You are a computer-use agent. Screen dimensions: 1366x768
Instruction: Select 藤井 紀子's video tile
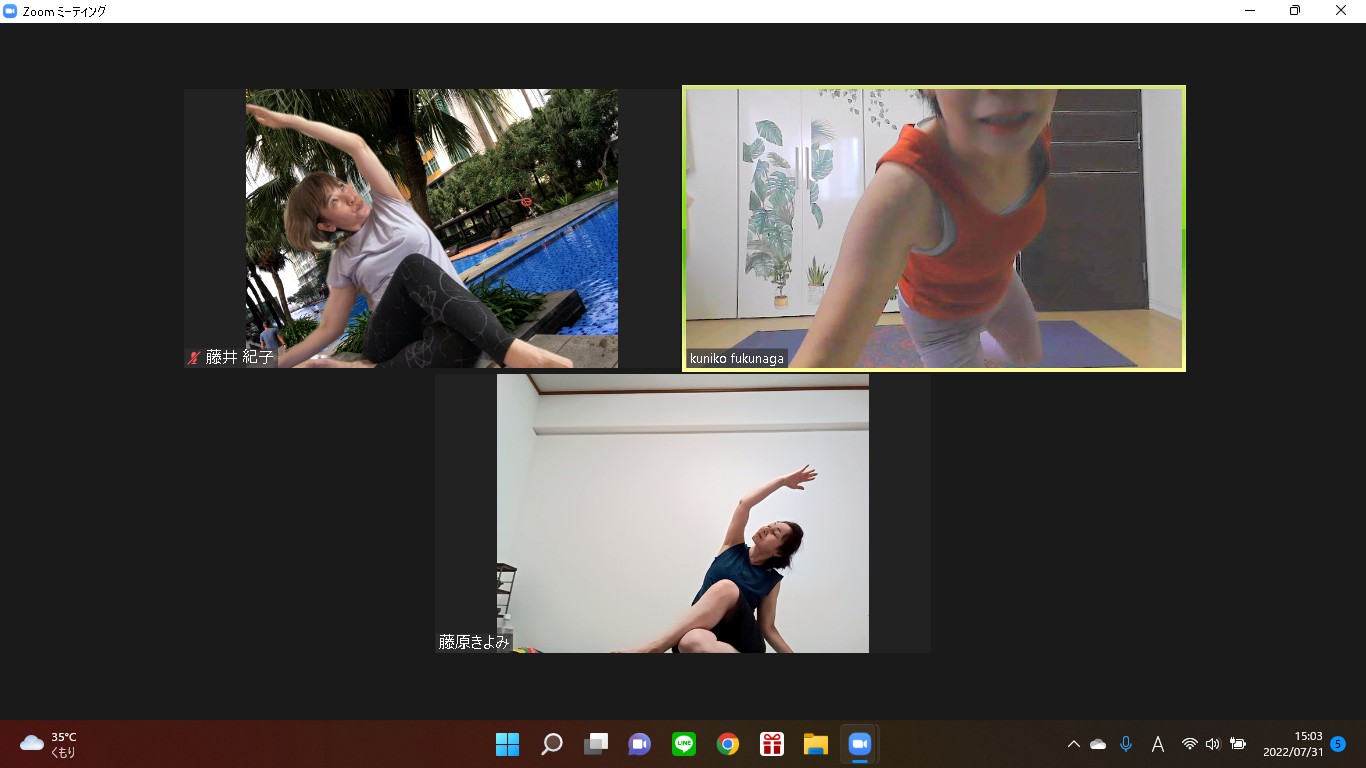(x=432, y=228)
